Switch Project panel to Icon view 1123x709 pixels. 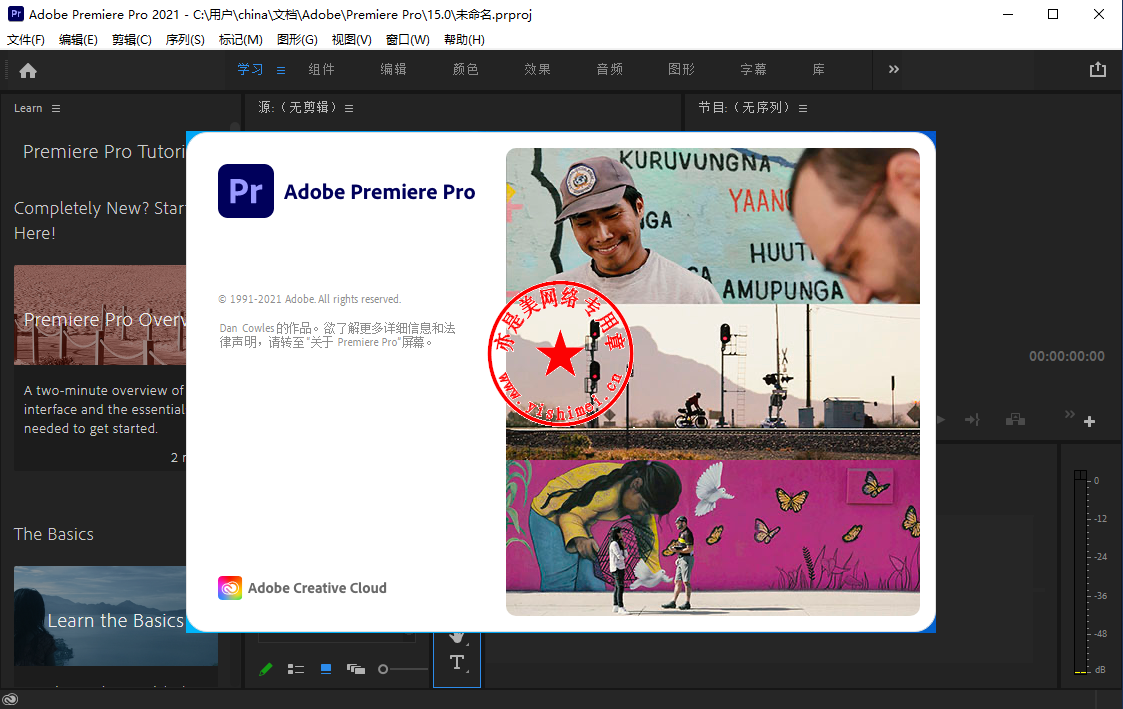tap(326, 669)
